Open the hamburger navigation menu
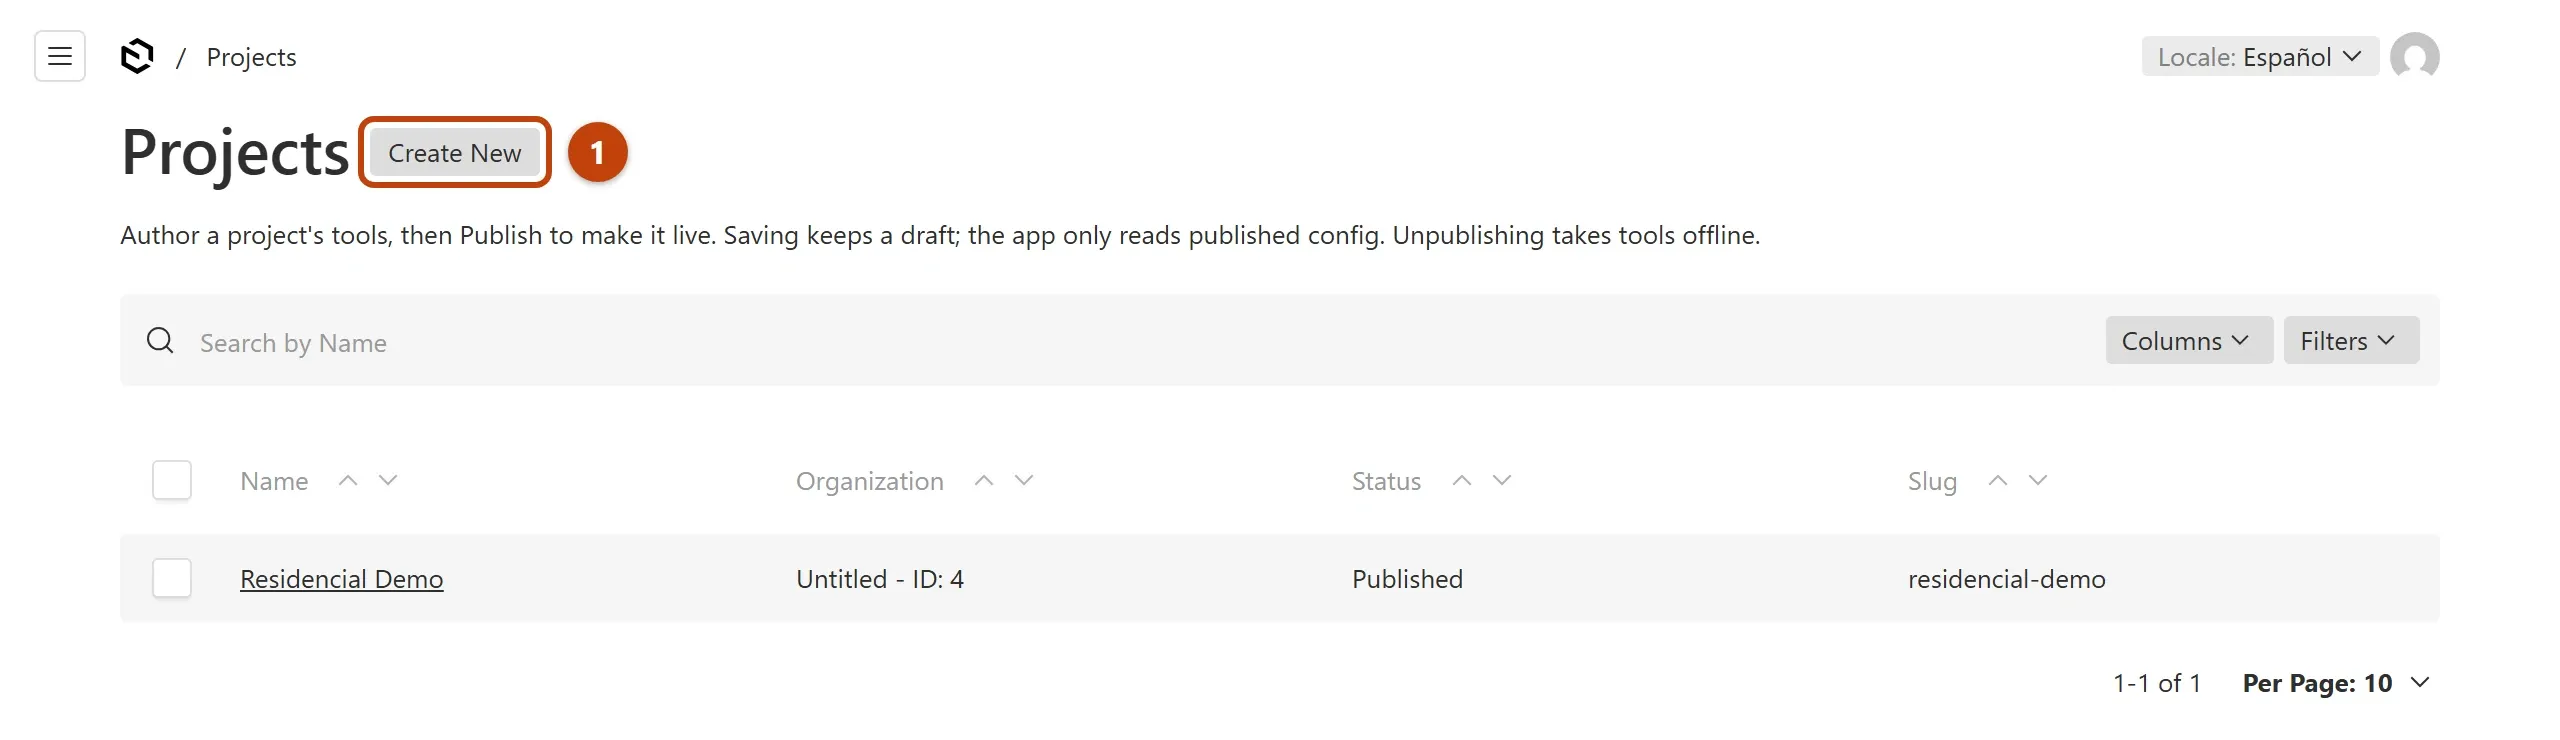The width and height of the screenshot is (2560, 740). pos(60,56)
